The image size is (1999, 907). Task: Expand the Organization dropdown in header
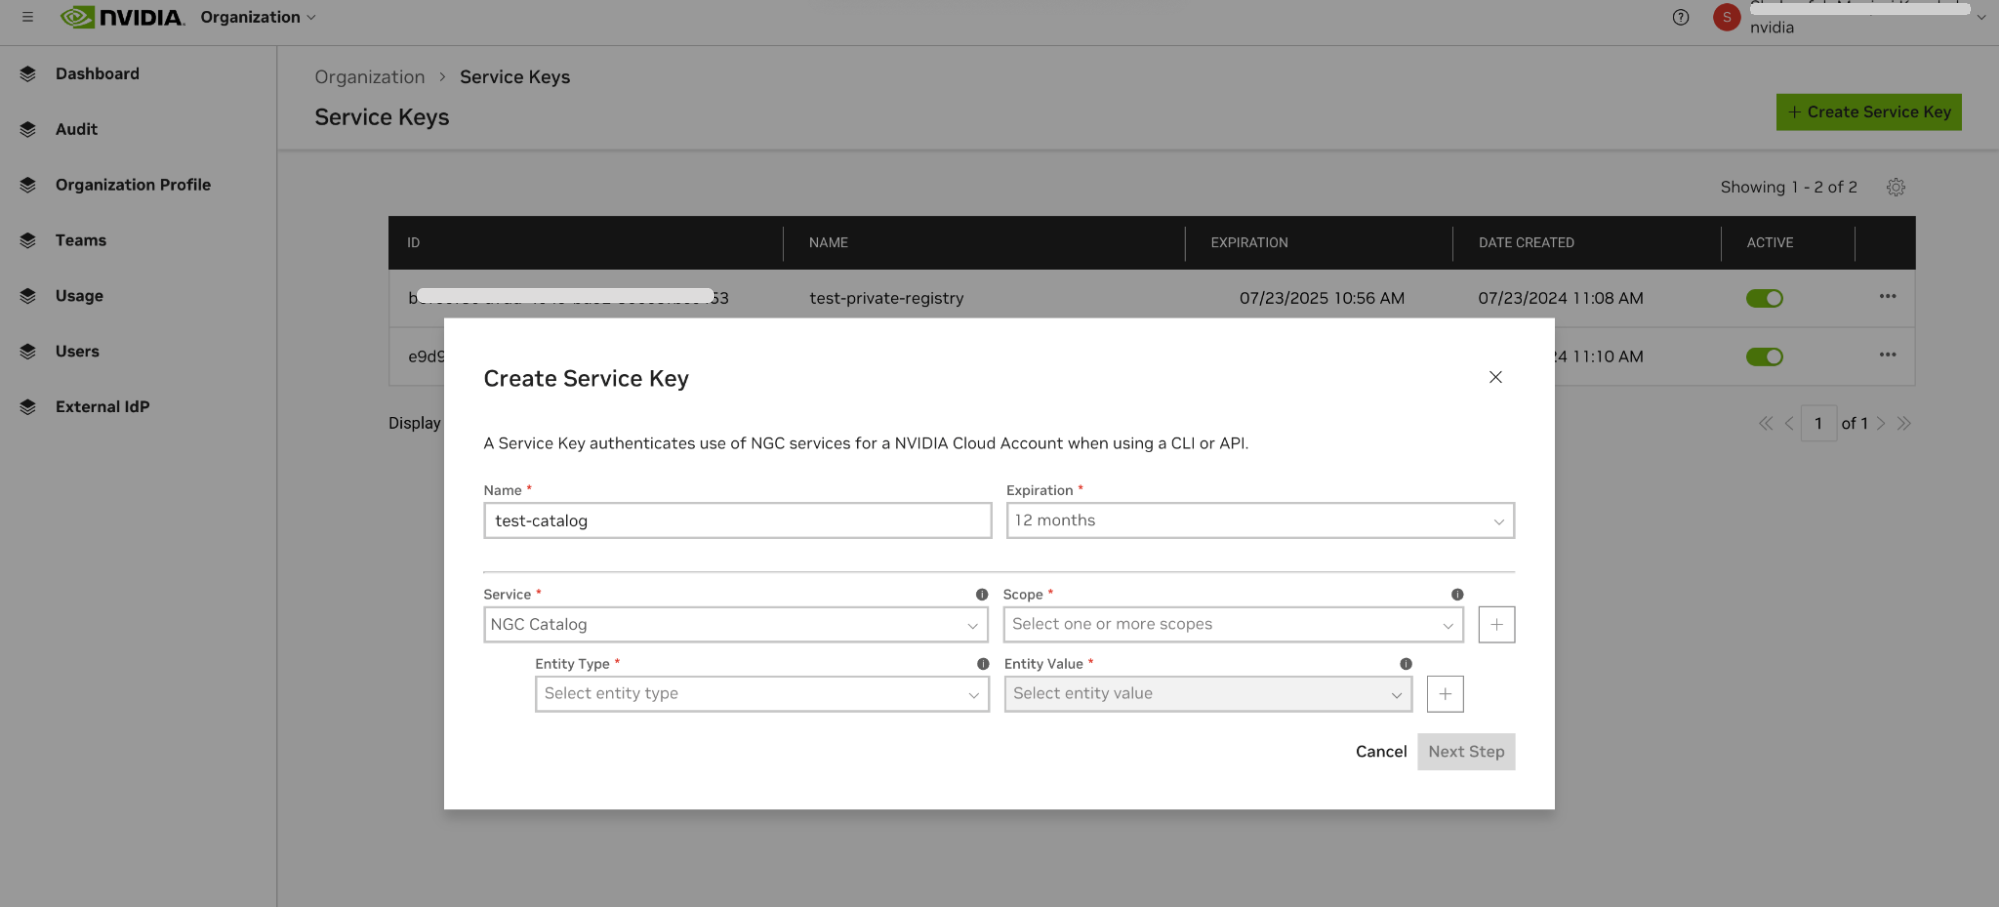pos(258,17)
